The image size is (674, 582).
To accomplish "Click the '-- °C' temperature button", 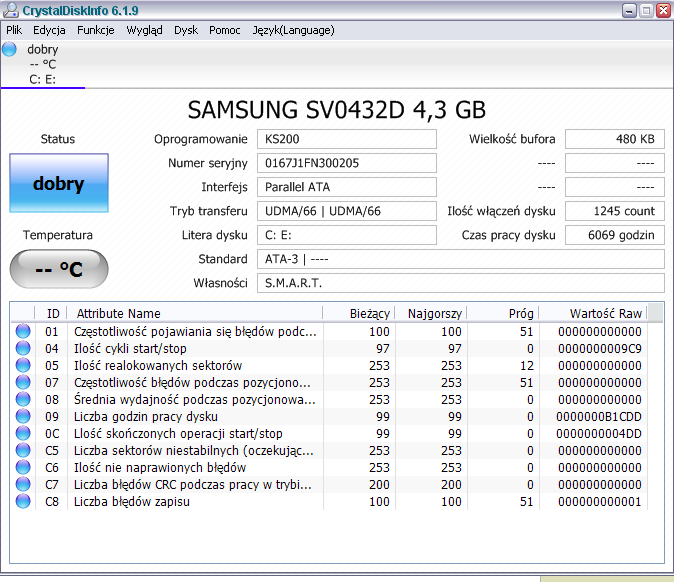I will tap(59, 269).
